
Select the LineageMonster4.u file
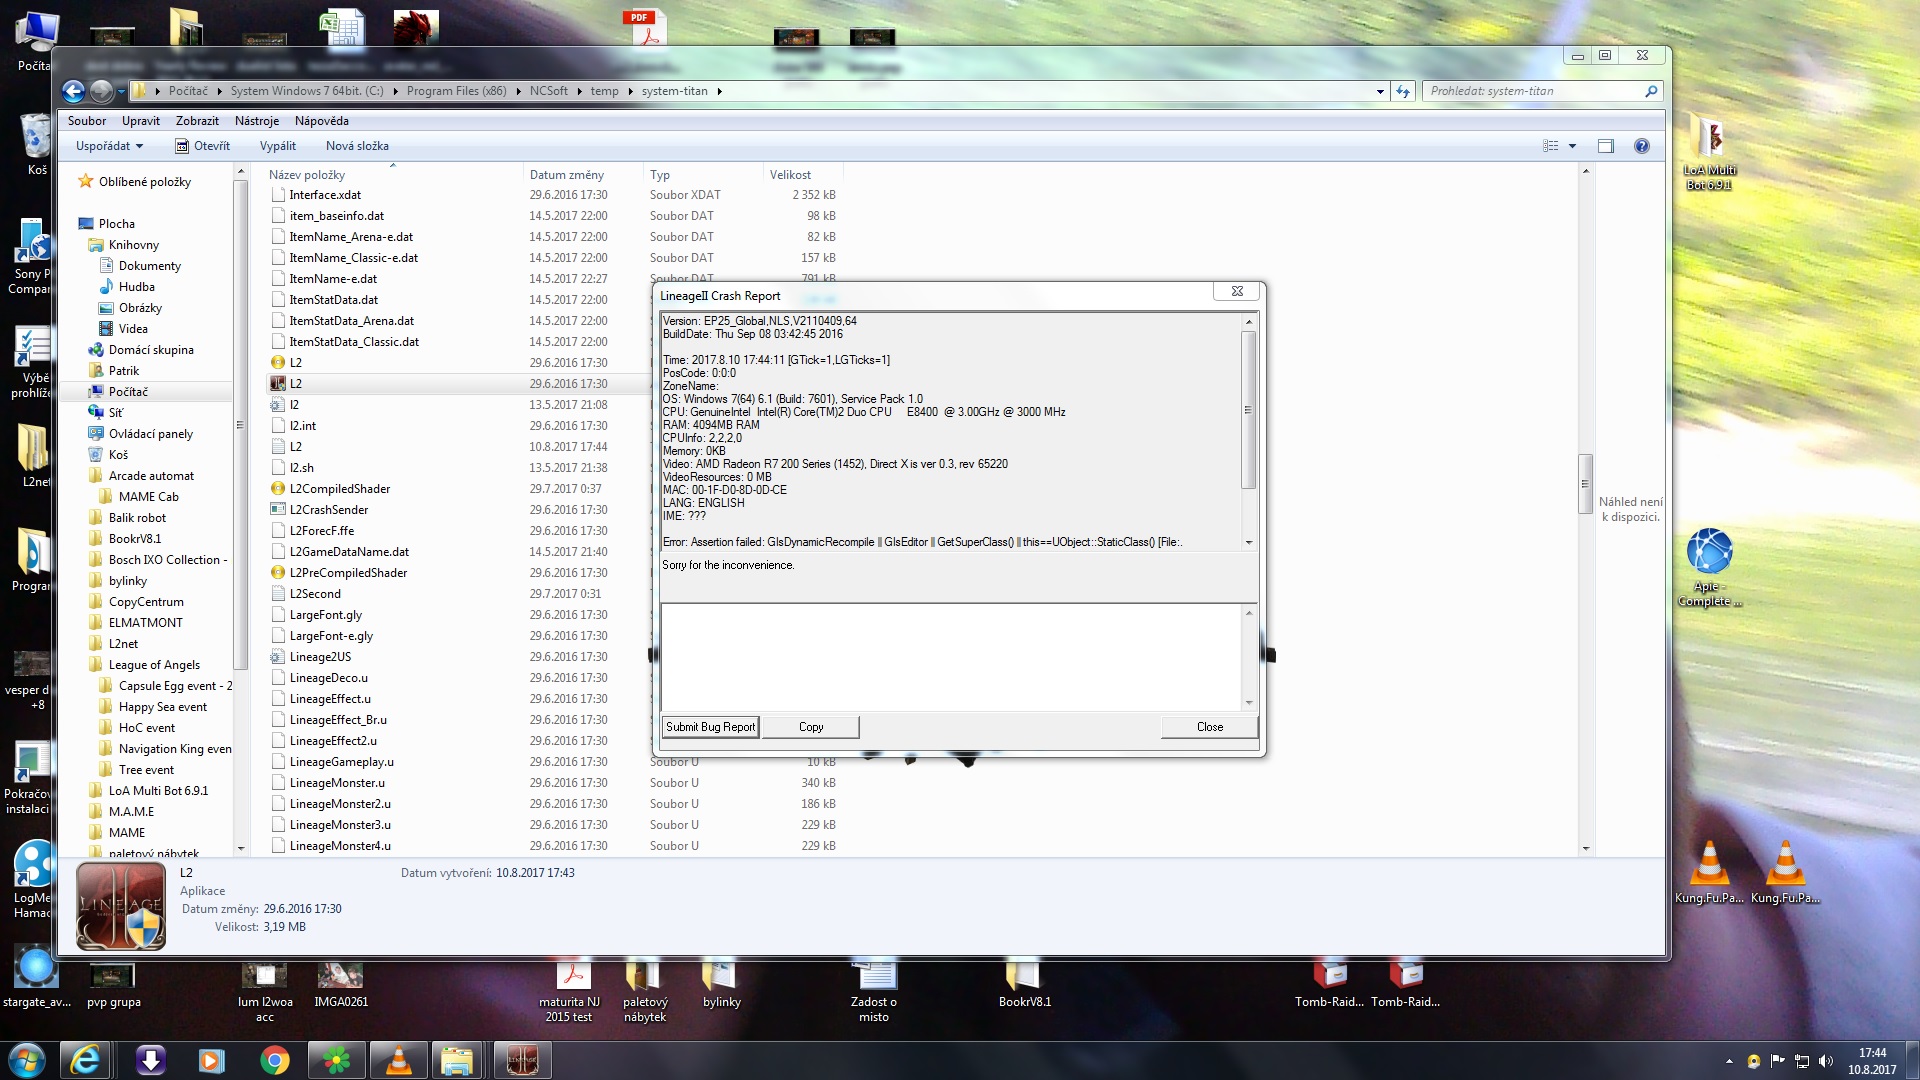340,846
